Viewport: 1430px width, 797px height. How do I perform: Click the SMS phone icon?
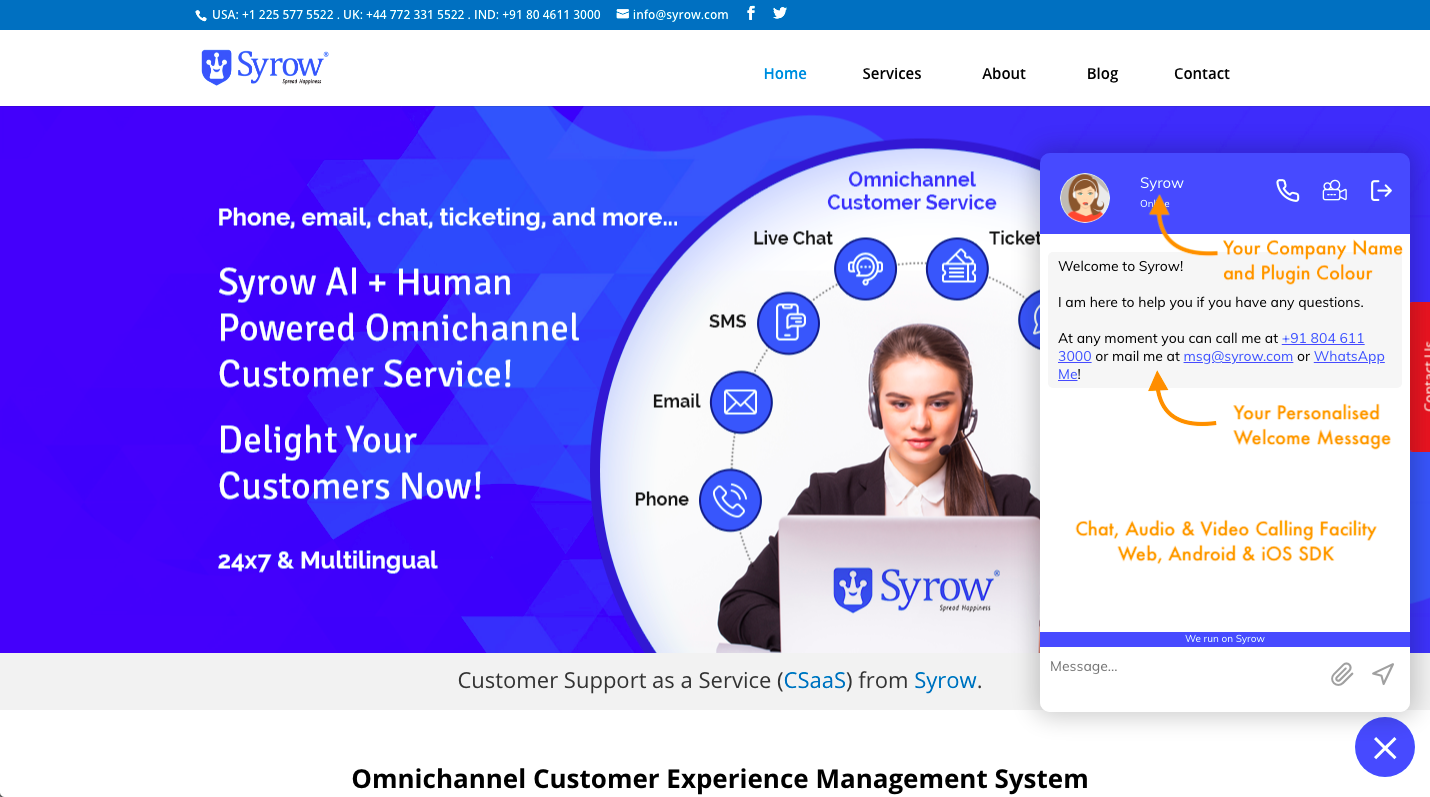click(x=788, y=323)
